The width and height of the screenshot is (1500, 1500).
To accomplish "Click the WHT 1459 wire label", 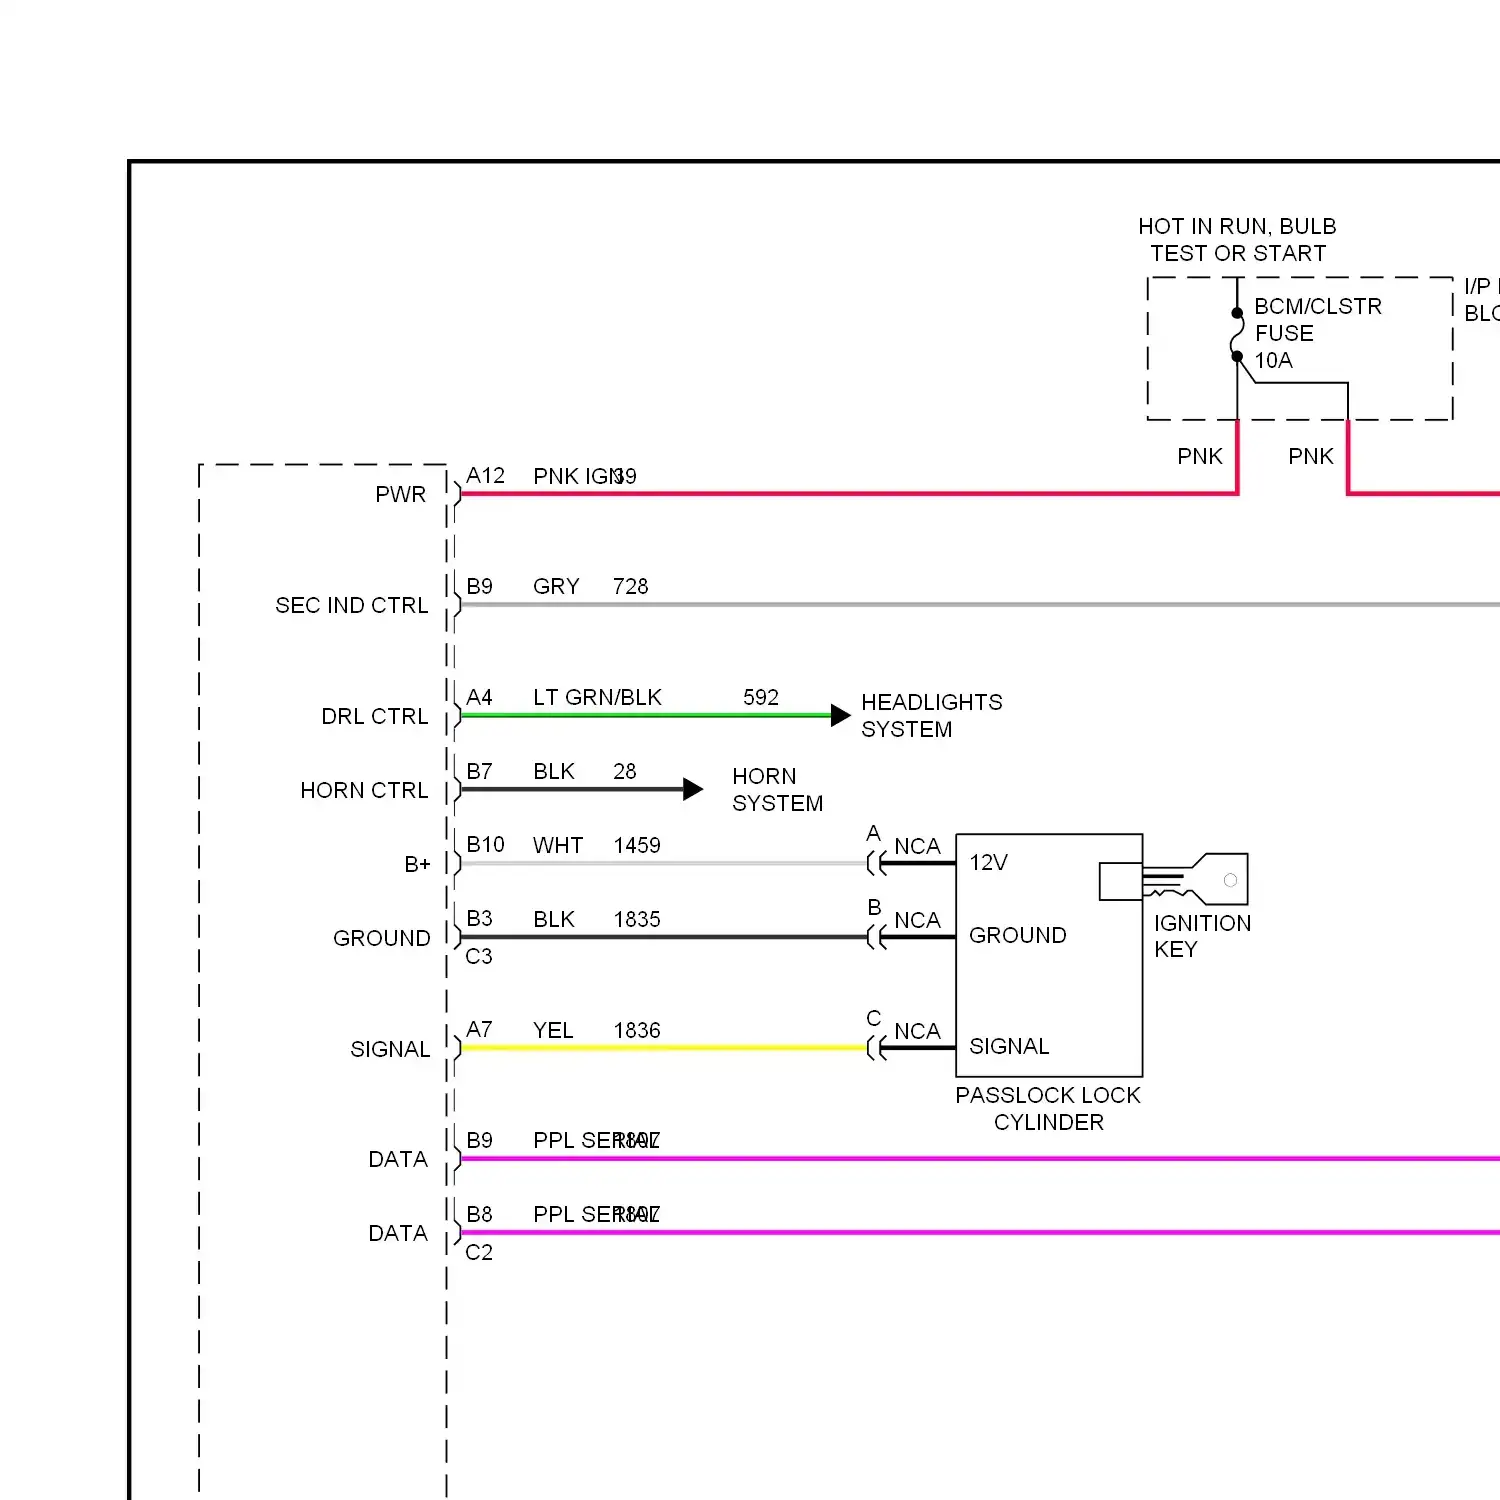I will coord(596,845).
